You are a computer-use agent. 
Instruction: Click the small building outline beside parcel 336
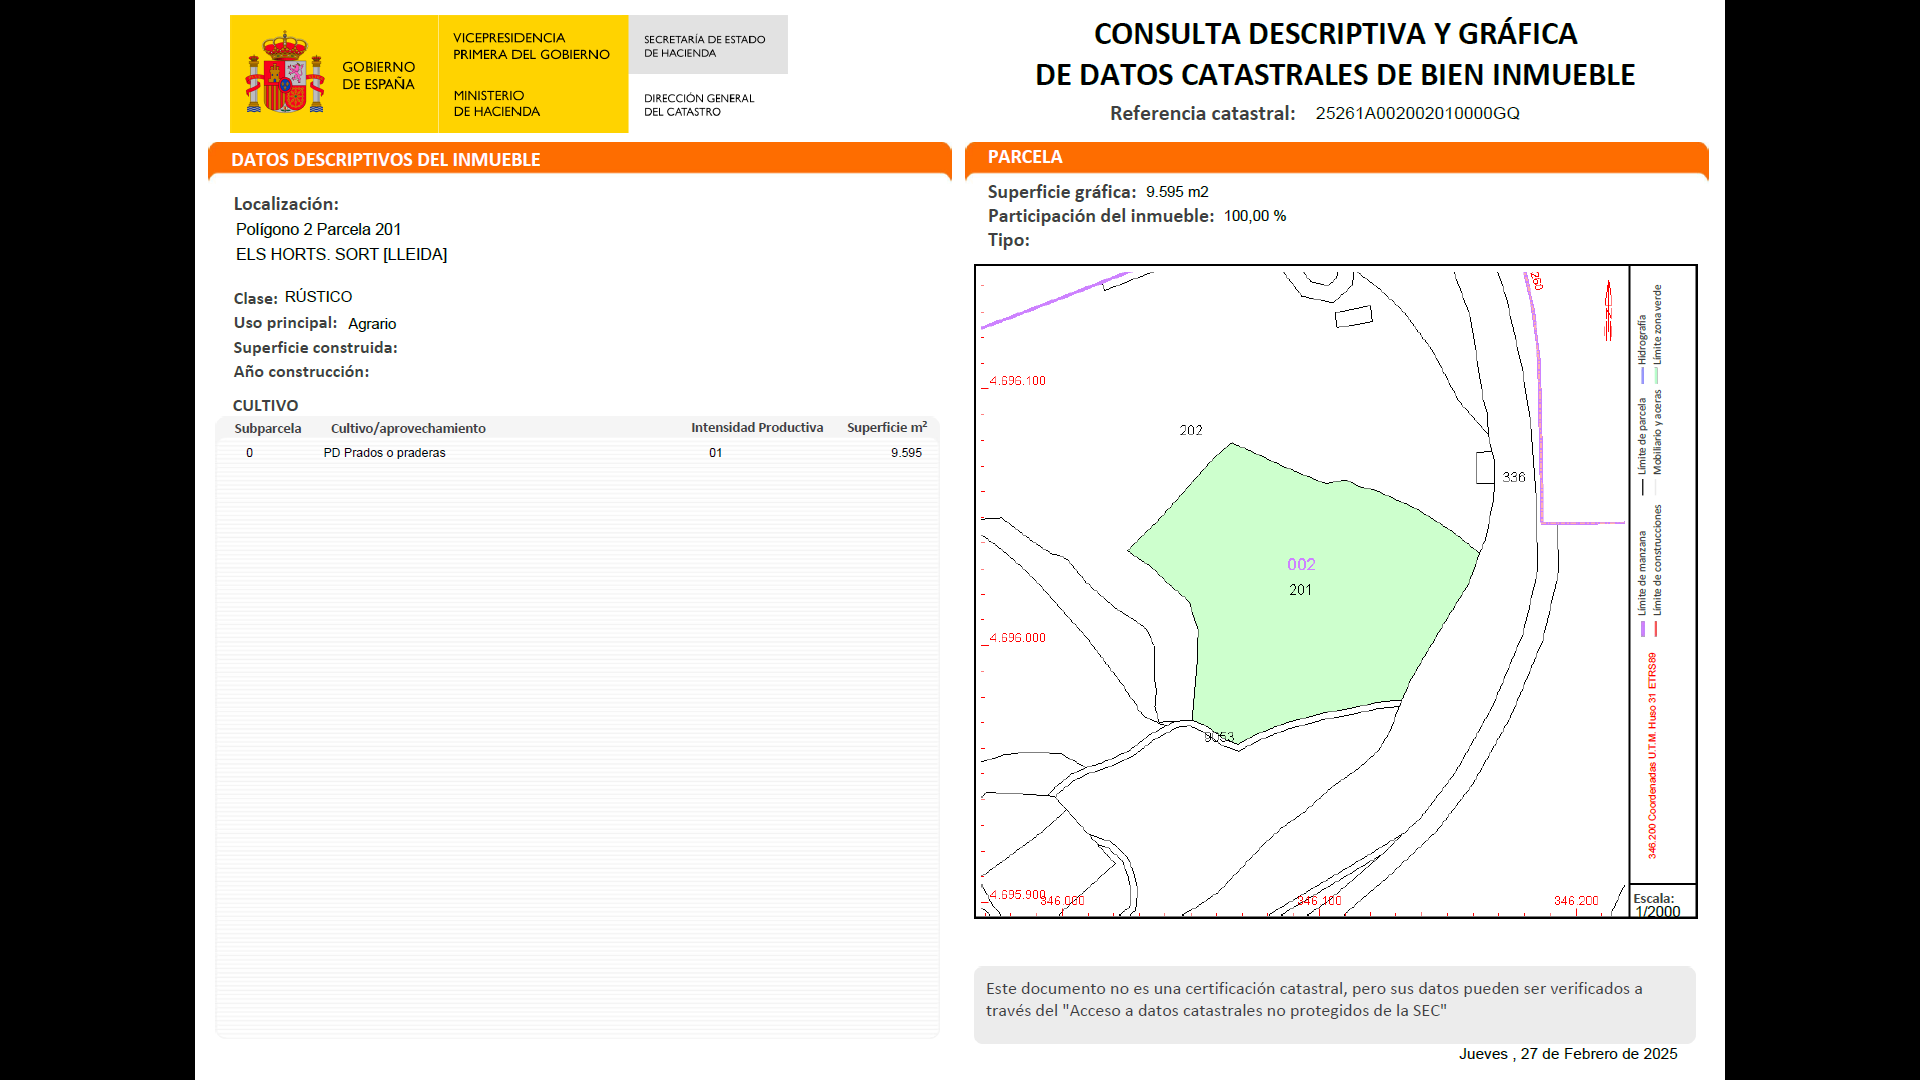pyautogui.click(x=1485, y=467)
